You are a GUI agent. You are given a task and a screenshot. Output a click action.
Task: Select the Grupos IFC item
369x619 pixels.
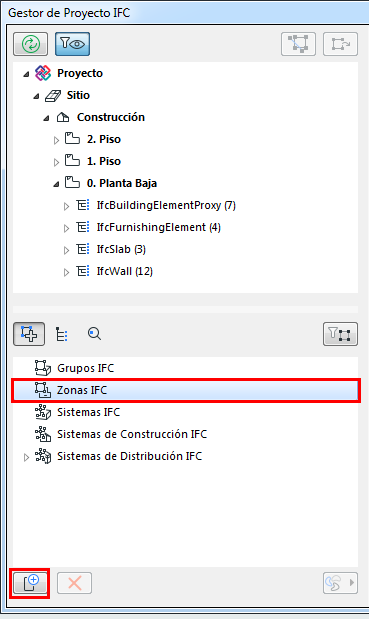tap(86, 368)
